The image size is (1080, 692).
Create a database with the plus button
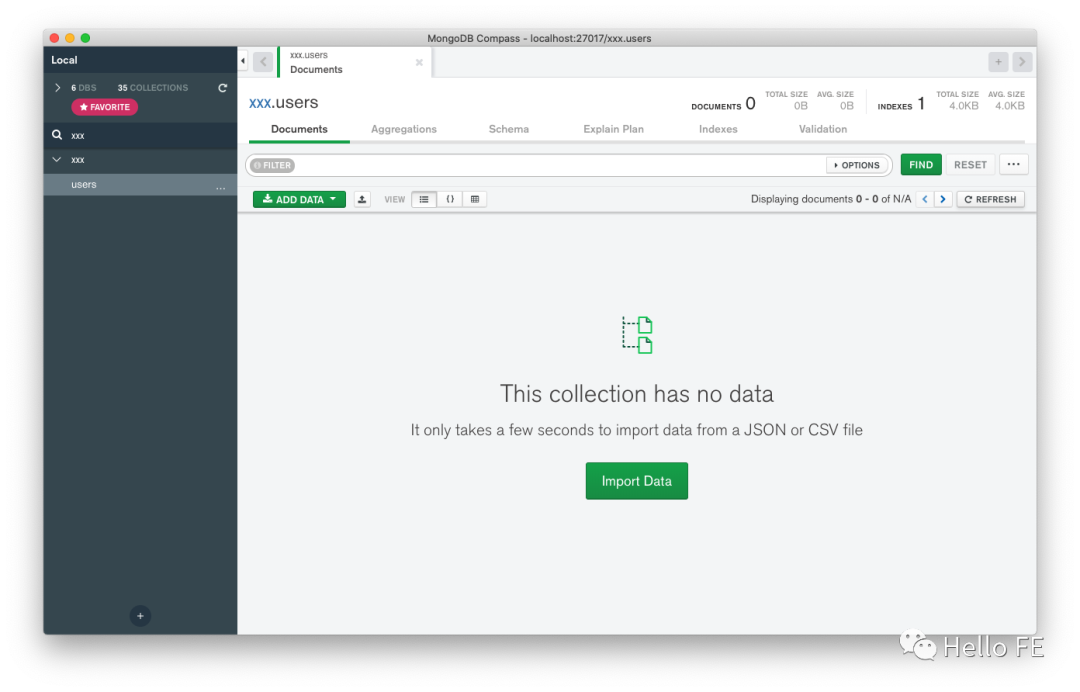pos(140,616)
